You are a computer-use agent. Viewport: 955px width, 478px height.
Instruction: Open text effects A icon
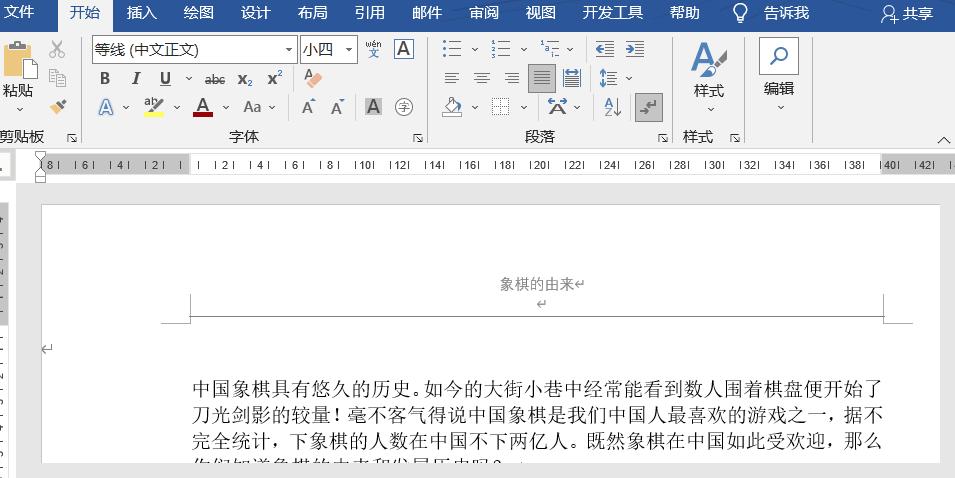[x=106, y=107]
